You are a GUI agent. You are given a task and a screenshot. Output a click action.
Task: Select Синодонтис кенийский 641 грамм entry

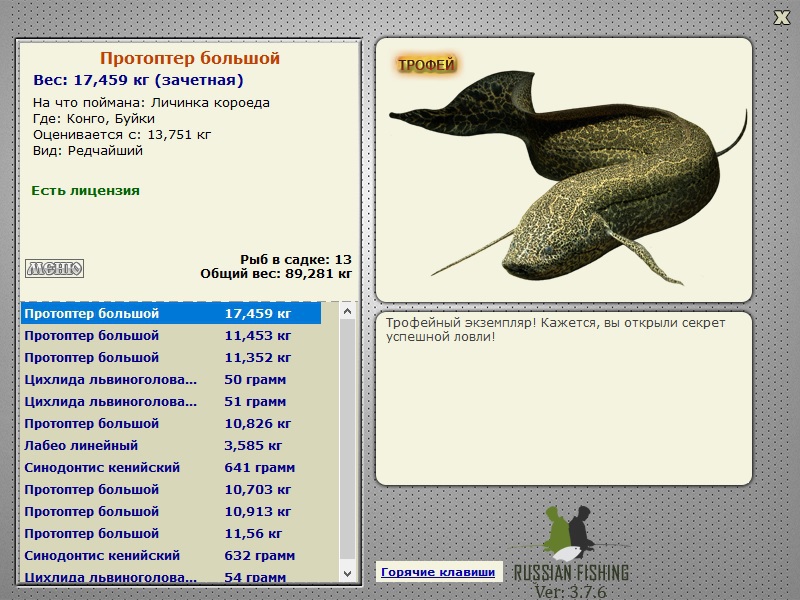171,467
